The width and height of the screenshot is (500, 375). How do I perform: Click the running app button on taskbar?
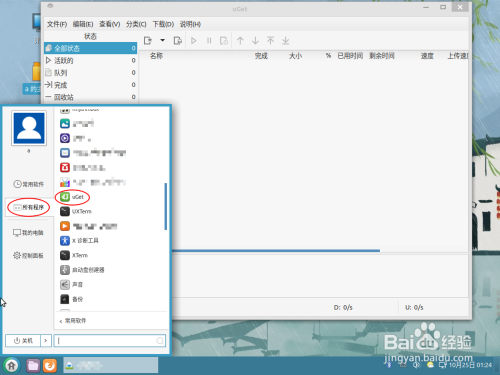111,365
